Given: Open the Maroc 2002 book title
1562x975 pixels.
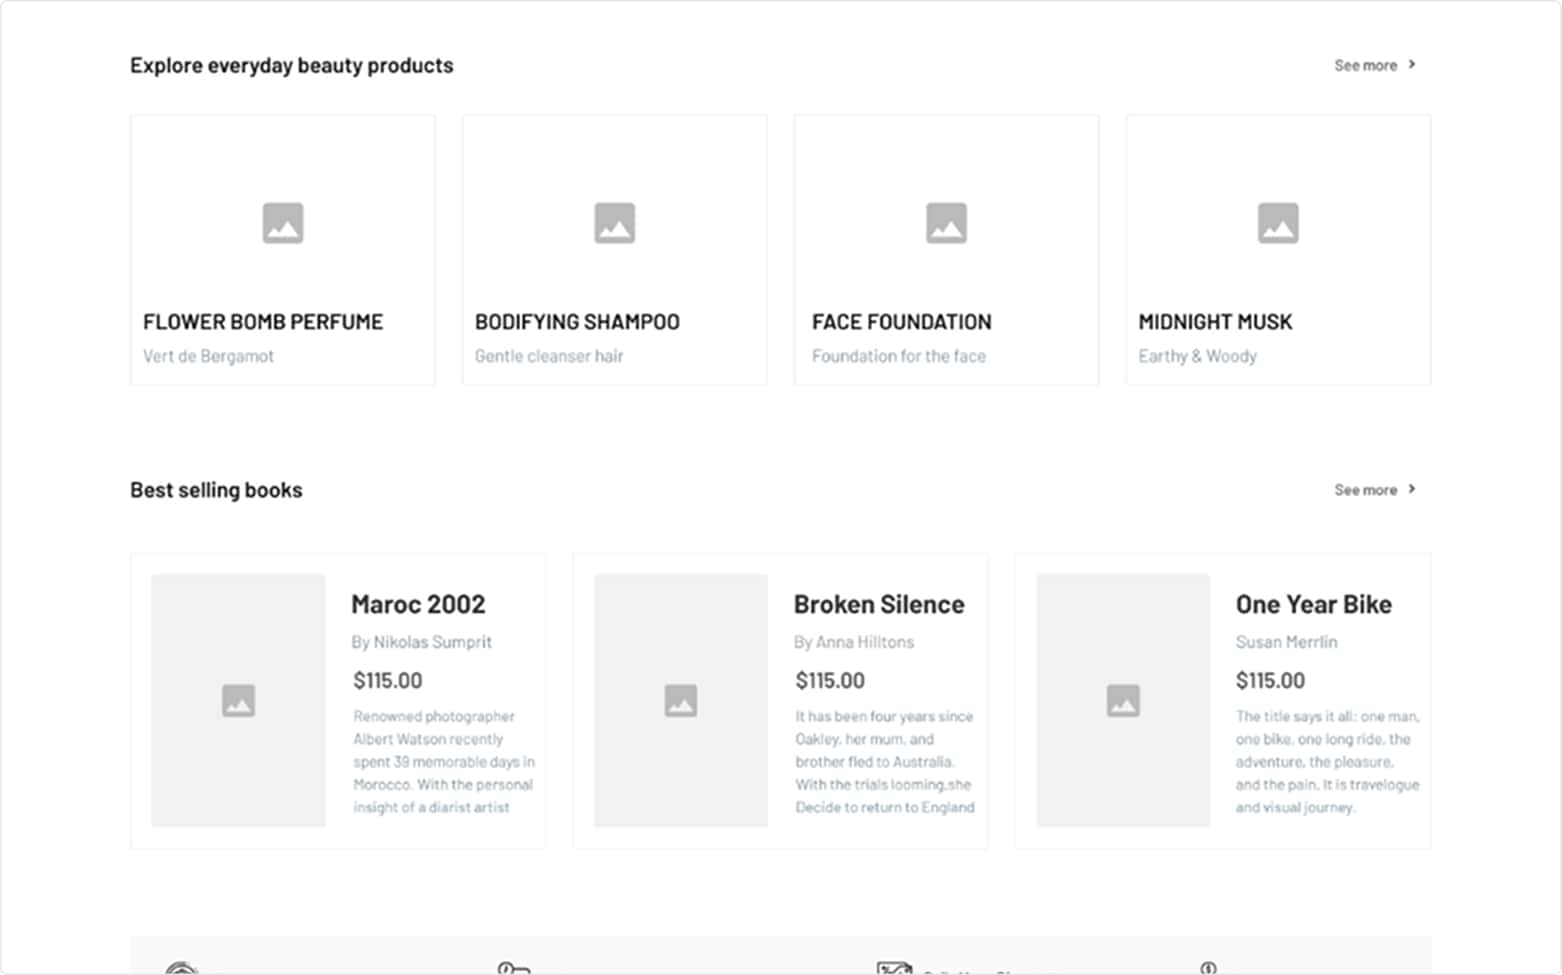Looking at the screenshot, I should coord(418,604).
